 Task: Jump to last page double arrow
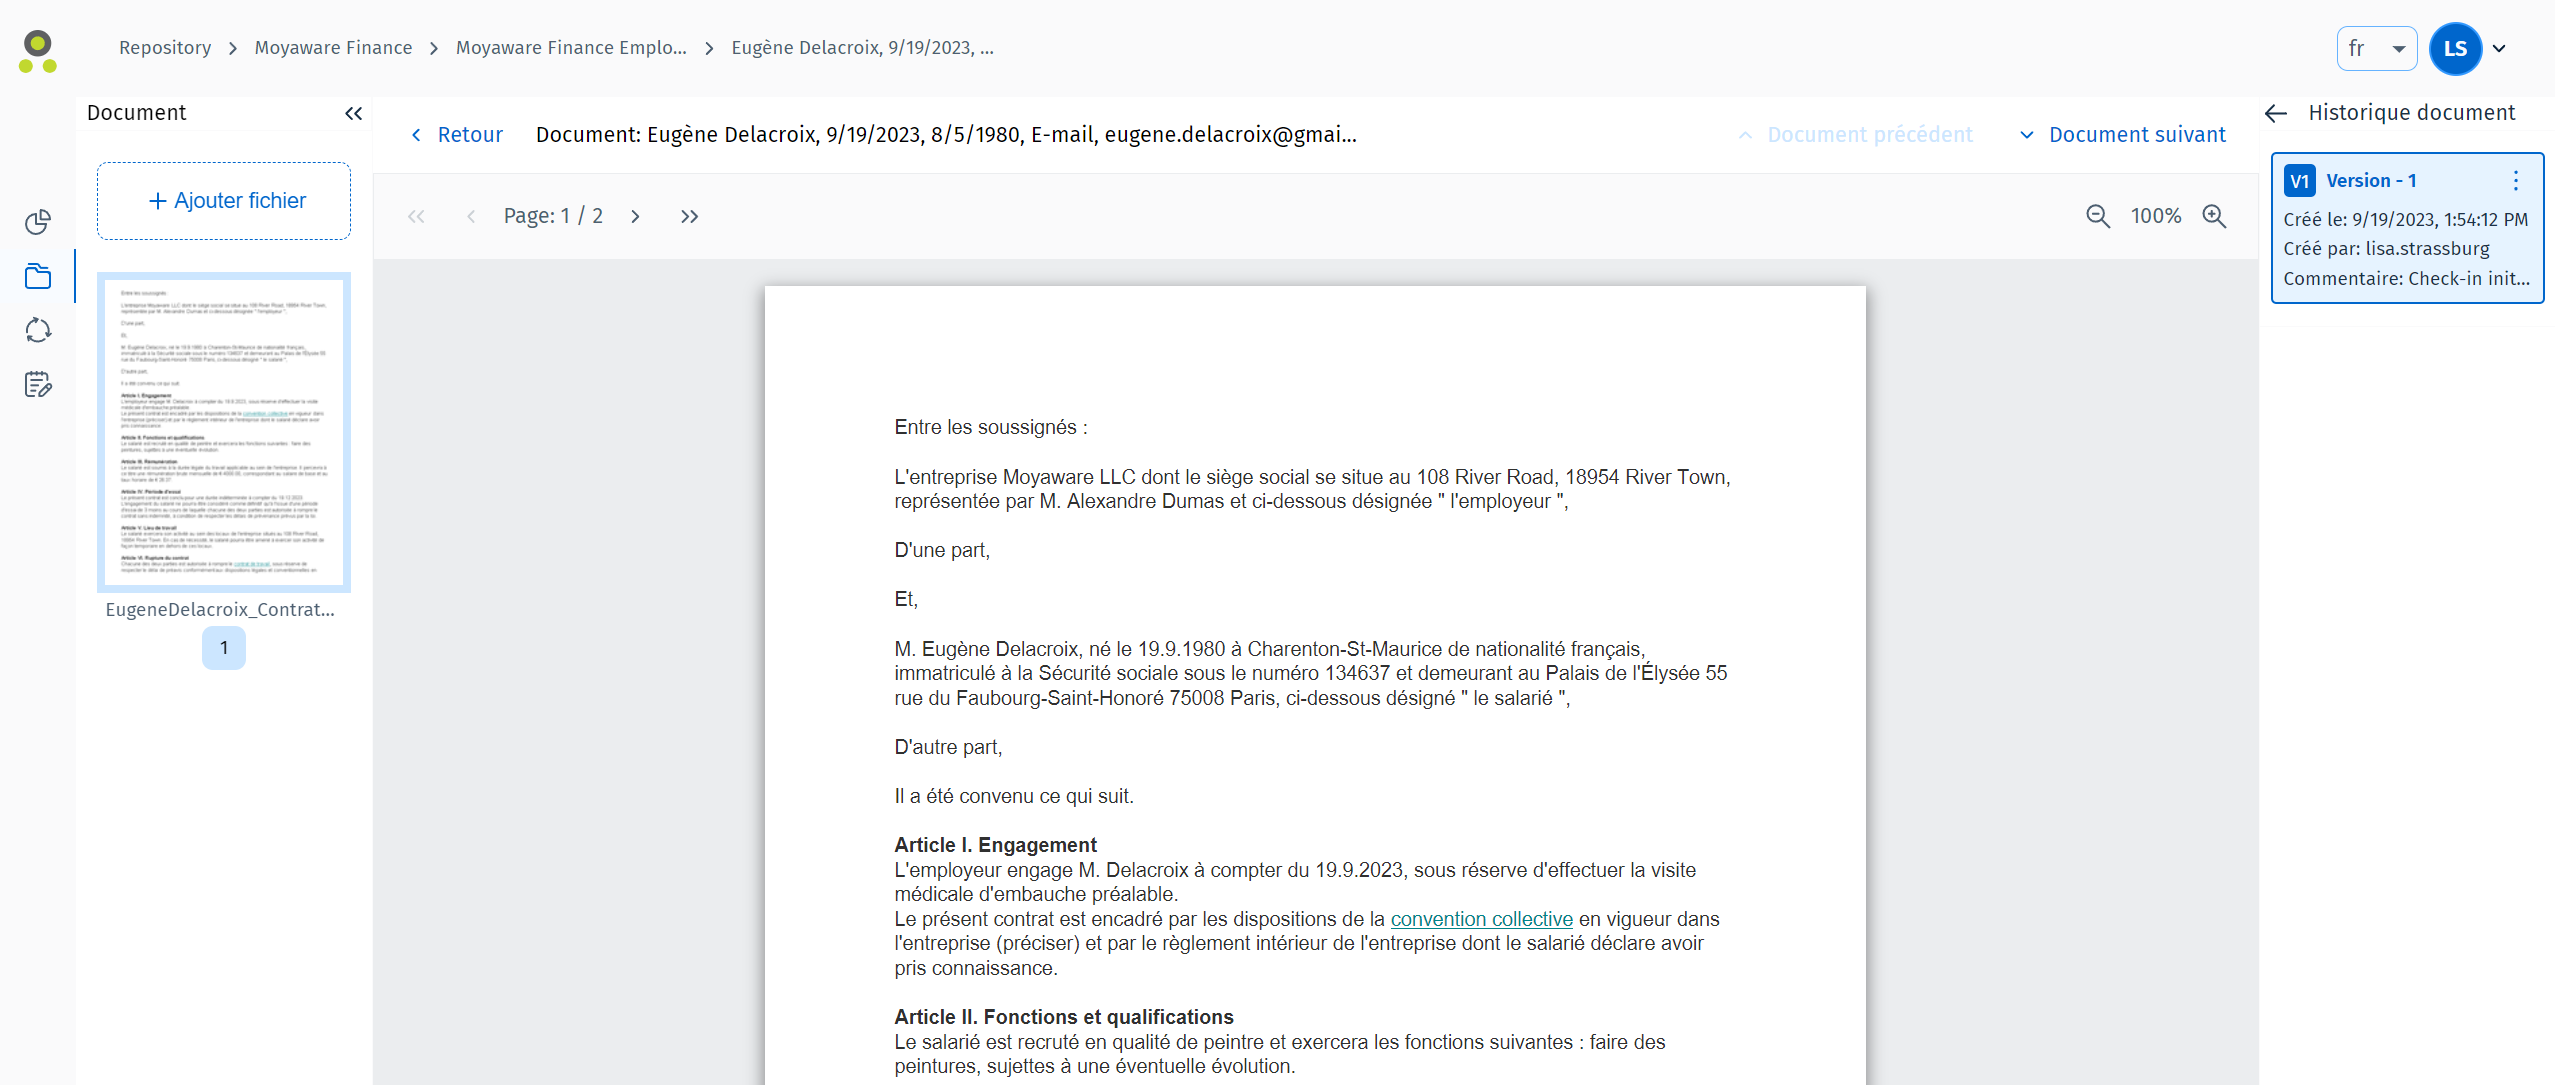(689, 216)
